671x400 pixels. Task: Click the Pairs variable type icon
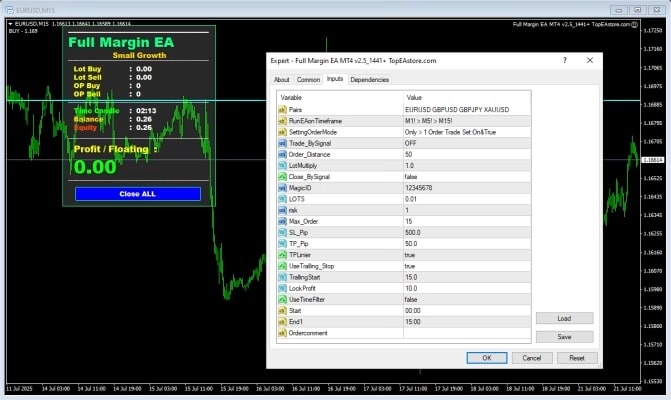coord(282,110)
